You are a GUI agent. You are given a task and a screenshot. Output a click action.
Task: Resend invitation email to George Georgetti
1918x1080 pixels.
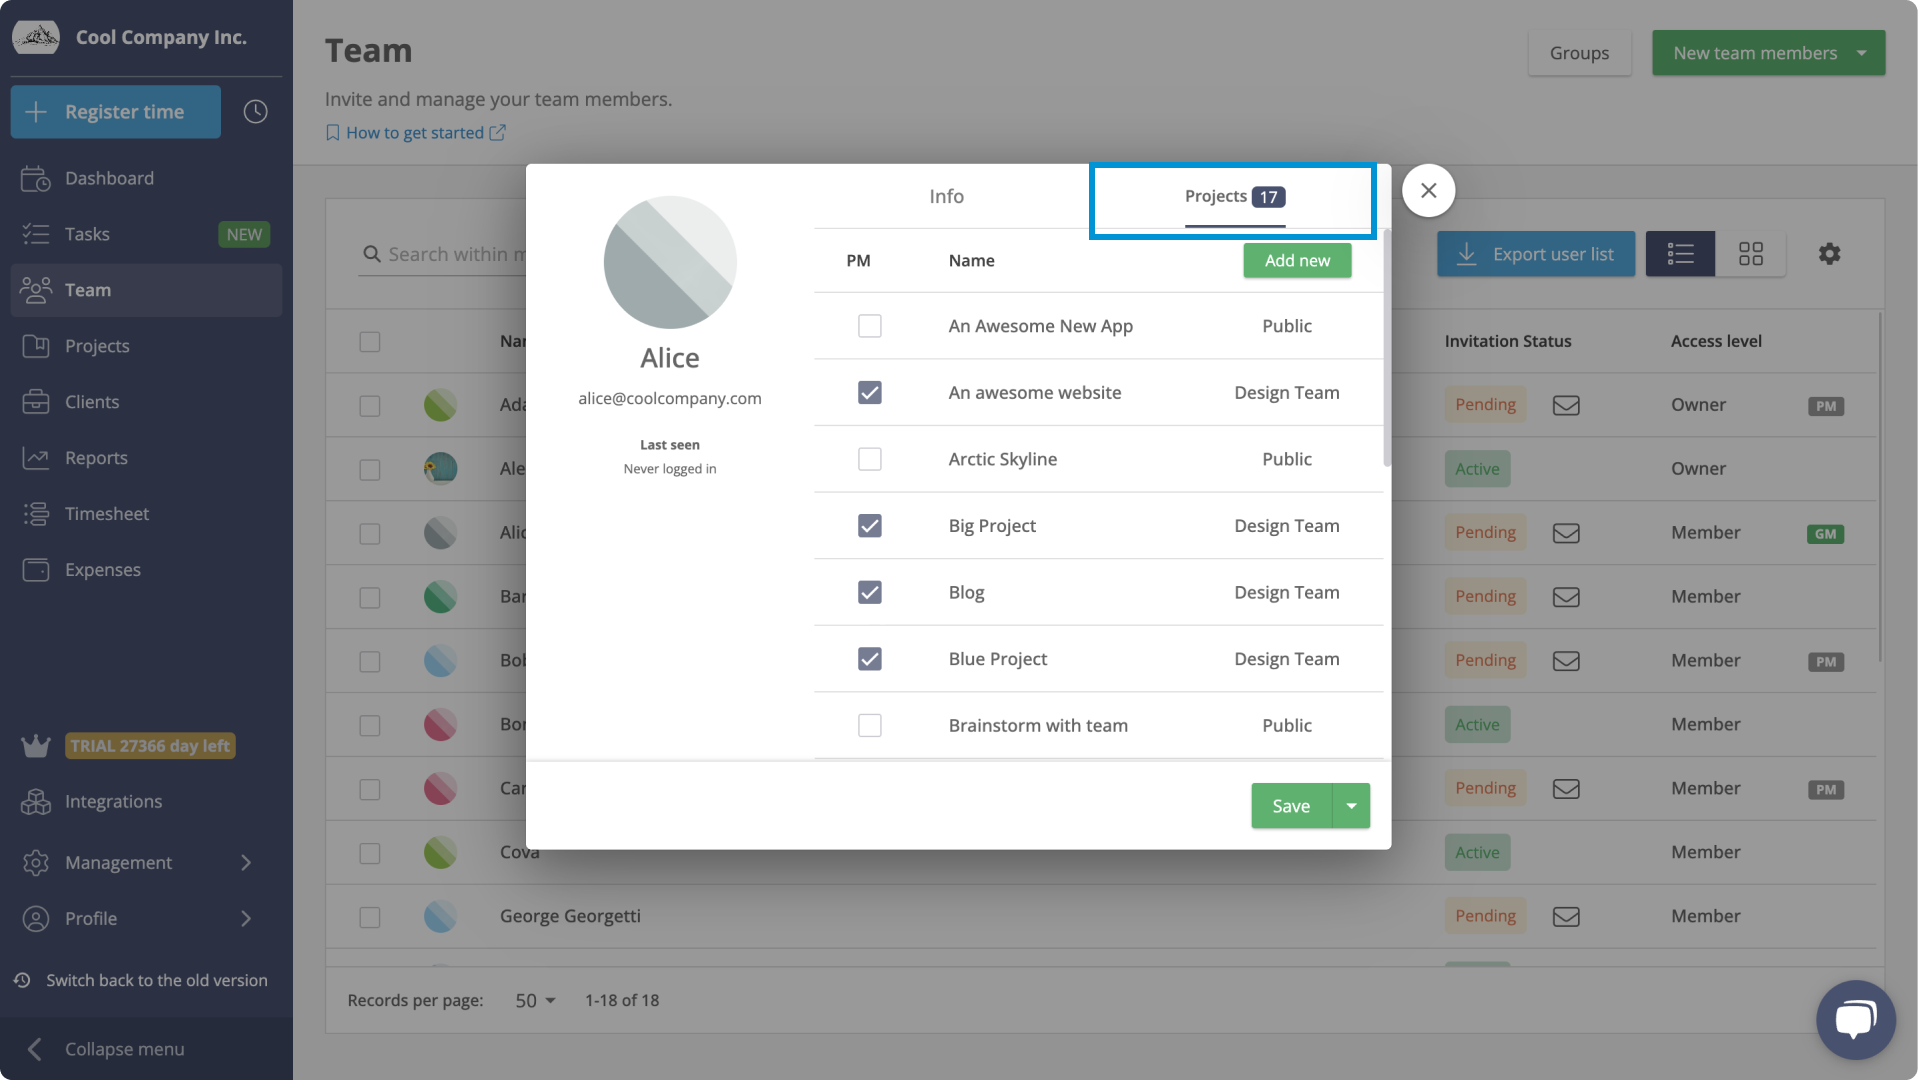click(1566, 916)
